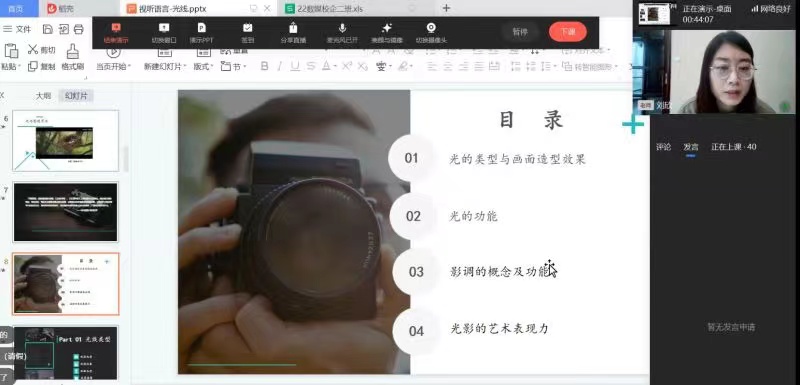Screen dimensions: 800x385
Task: Open 美颜与摄像 beauty settings
Action: 387,33
